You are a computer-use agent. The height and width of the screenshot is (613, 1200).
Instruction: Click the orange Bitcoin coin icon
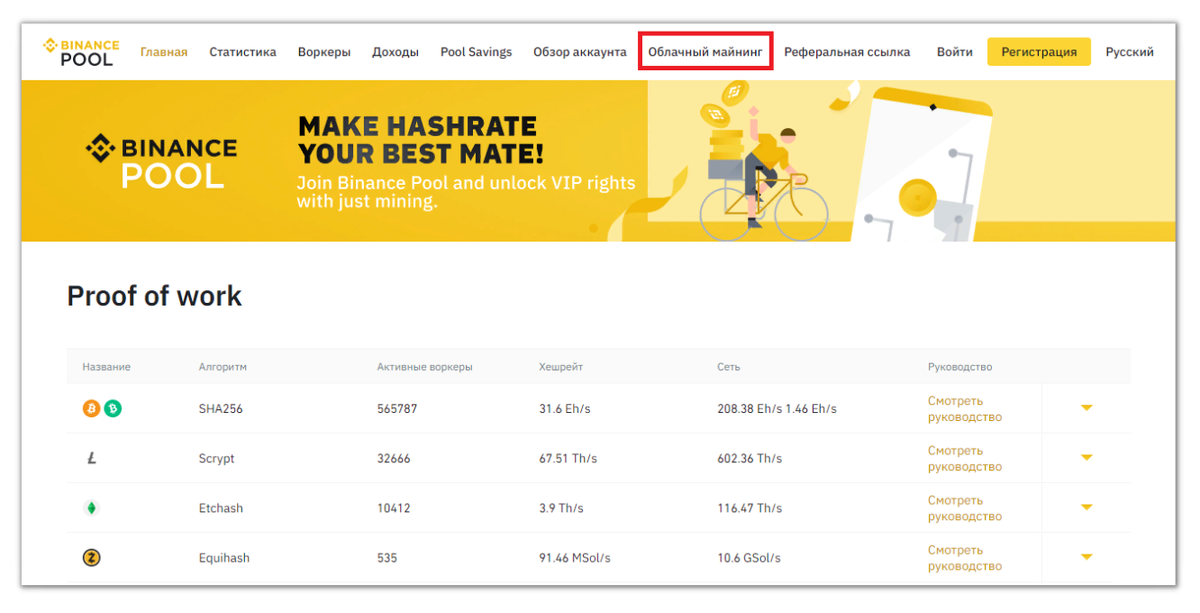91,408
